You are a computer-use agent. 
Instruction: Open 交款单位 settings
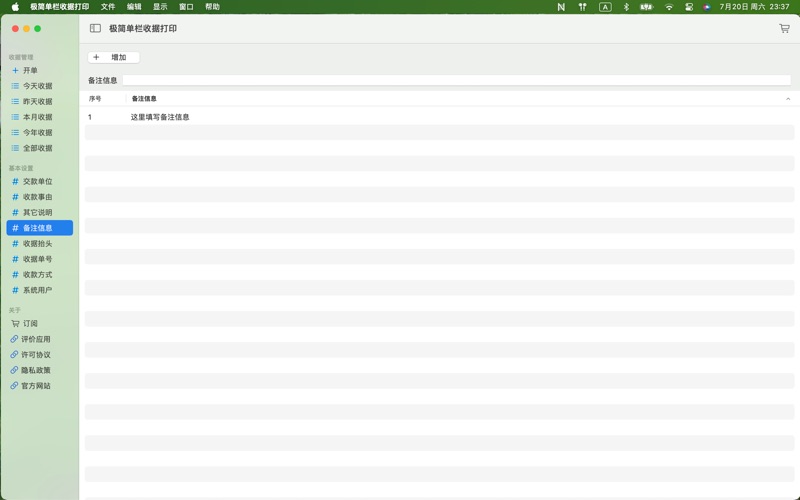coord(39,181)
